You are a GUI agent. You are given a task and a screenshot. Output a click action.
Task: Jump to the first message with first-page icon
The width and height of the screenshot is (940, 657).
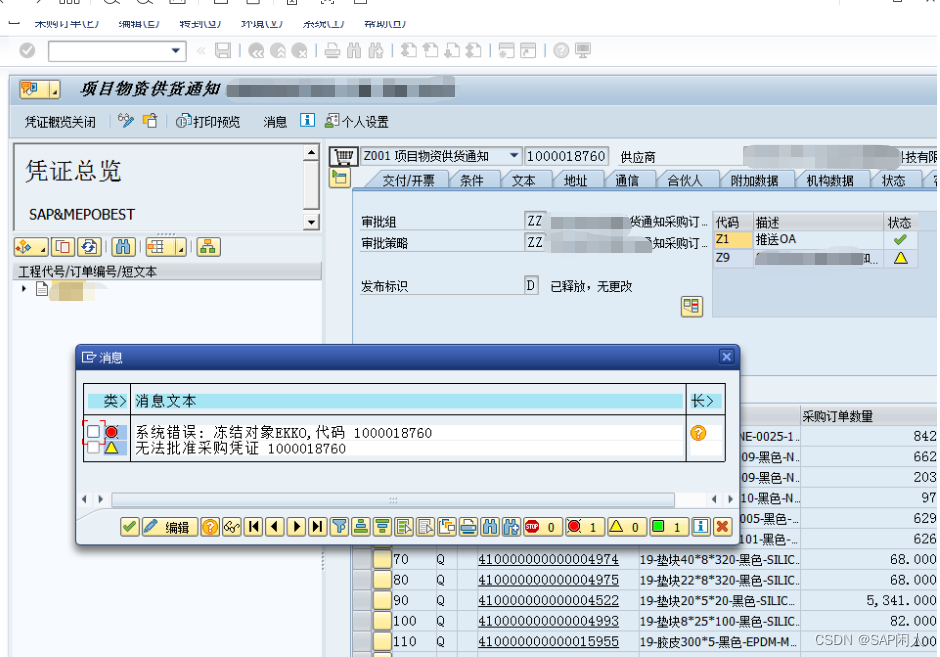pos(254,527)
